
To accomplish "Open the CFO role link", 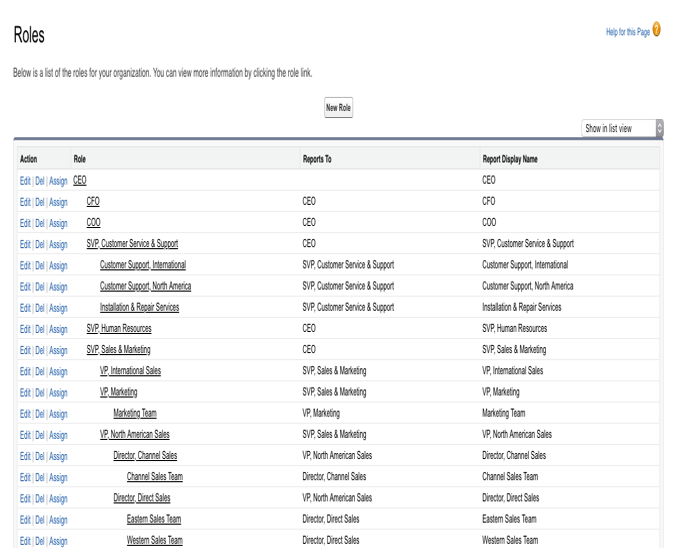I will click(x=93, y=201).
